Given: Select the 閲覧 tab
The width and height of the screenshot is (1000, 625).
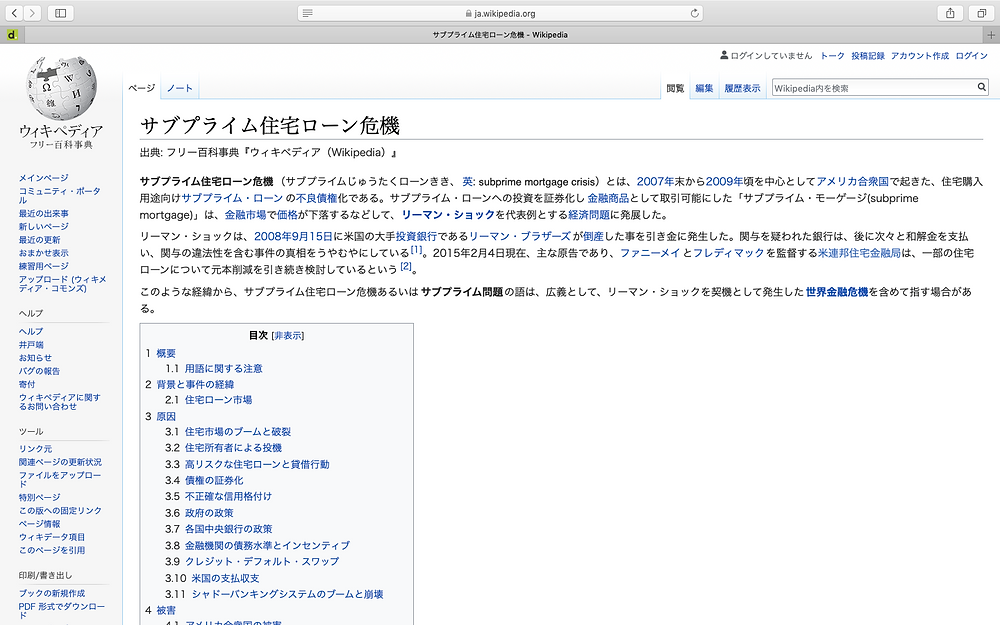Looking at the screenshot, I should 675,89.
